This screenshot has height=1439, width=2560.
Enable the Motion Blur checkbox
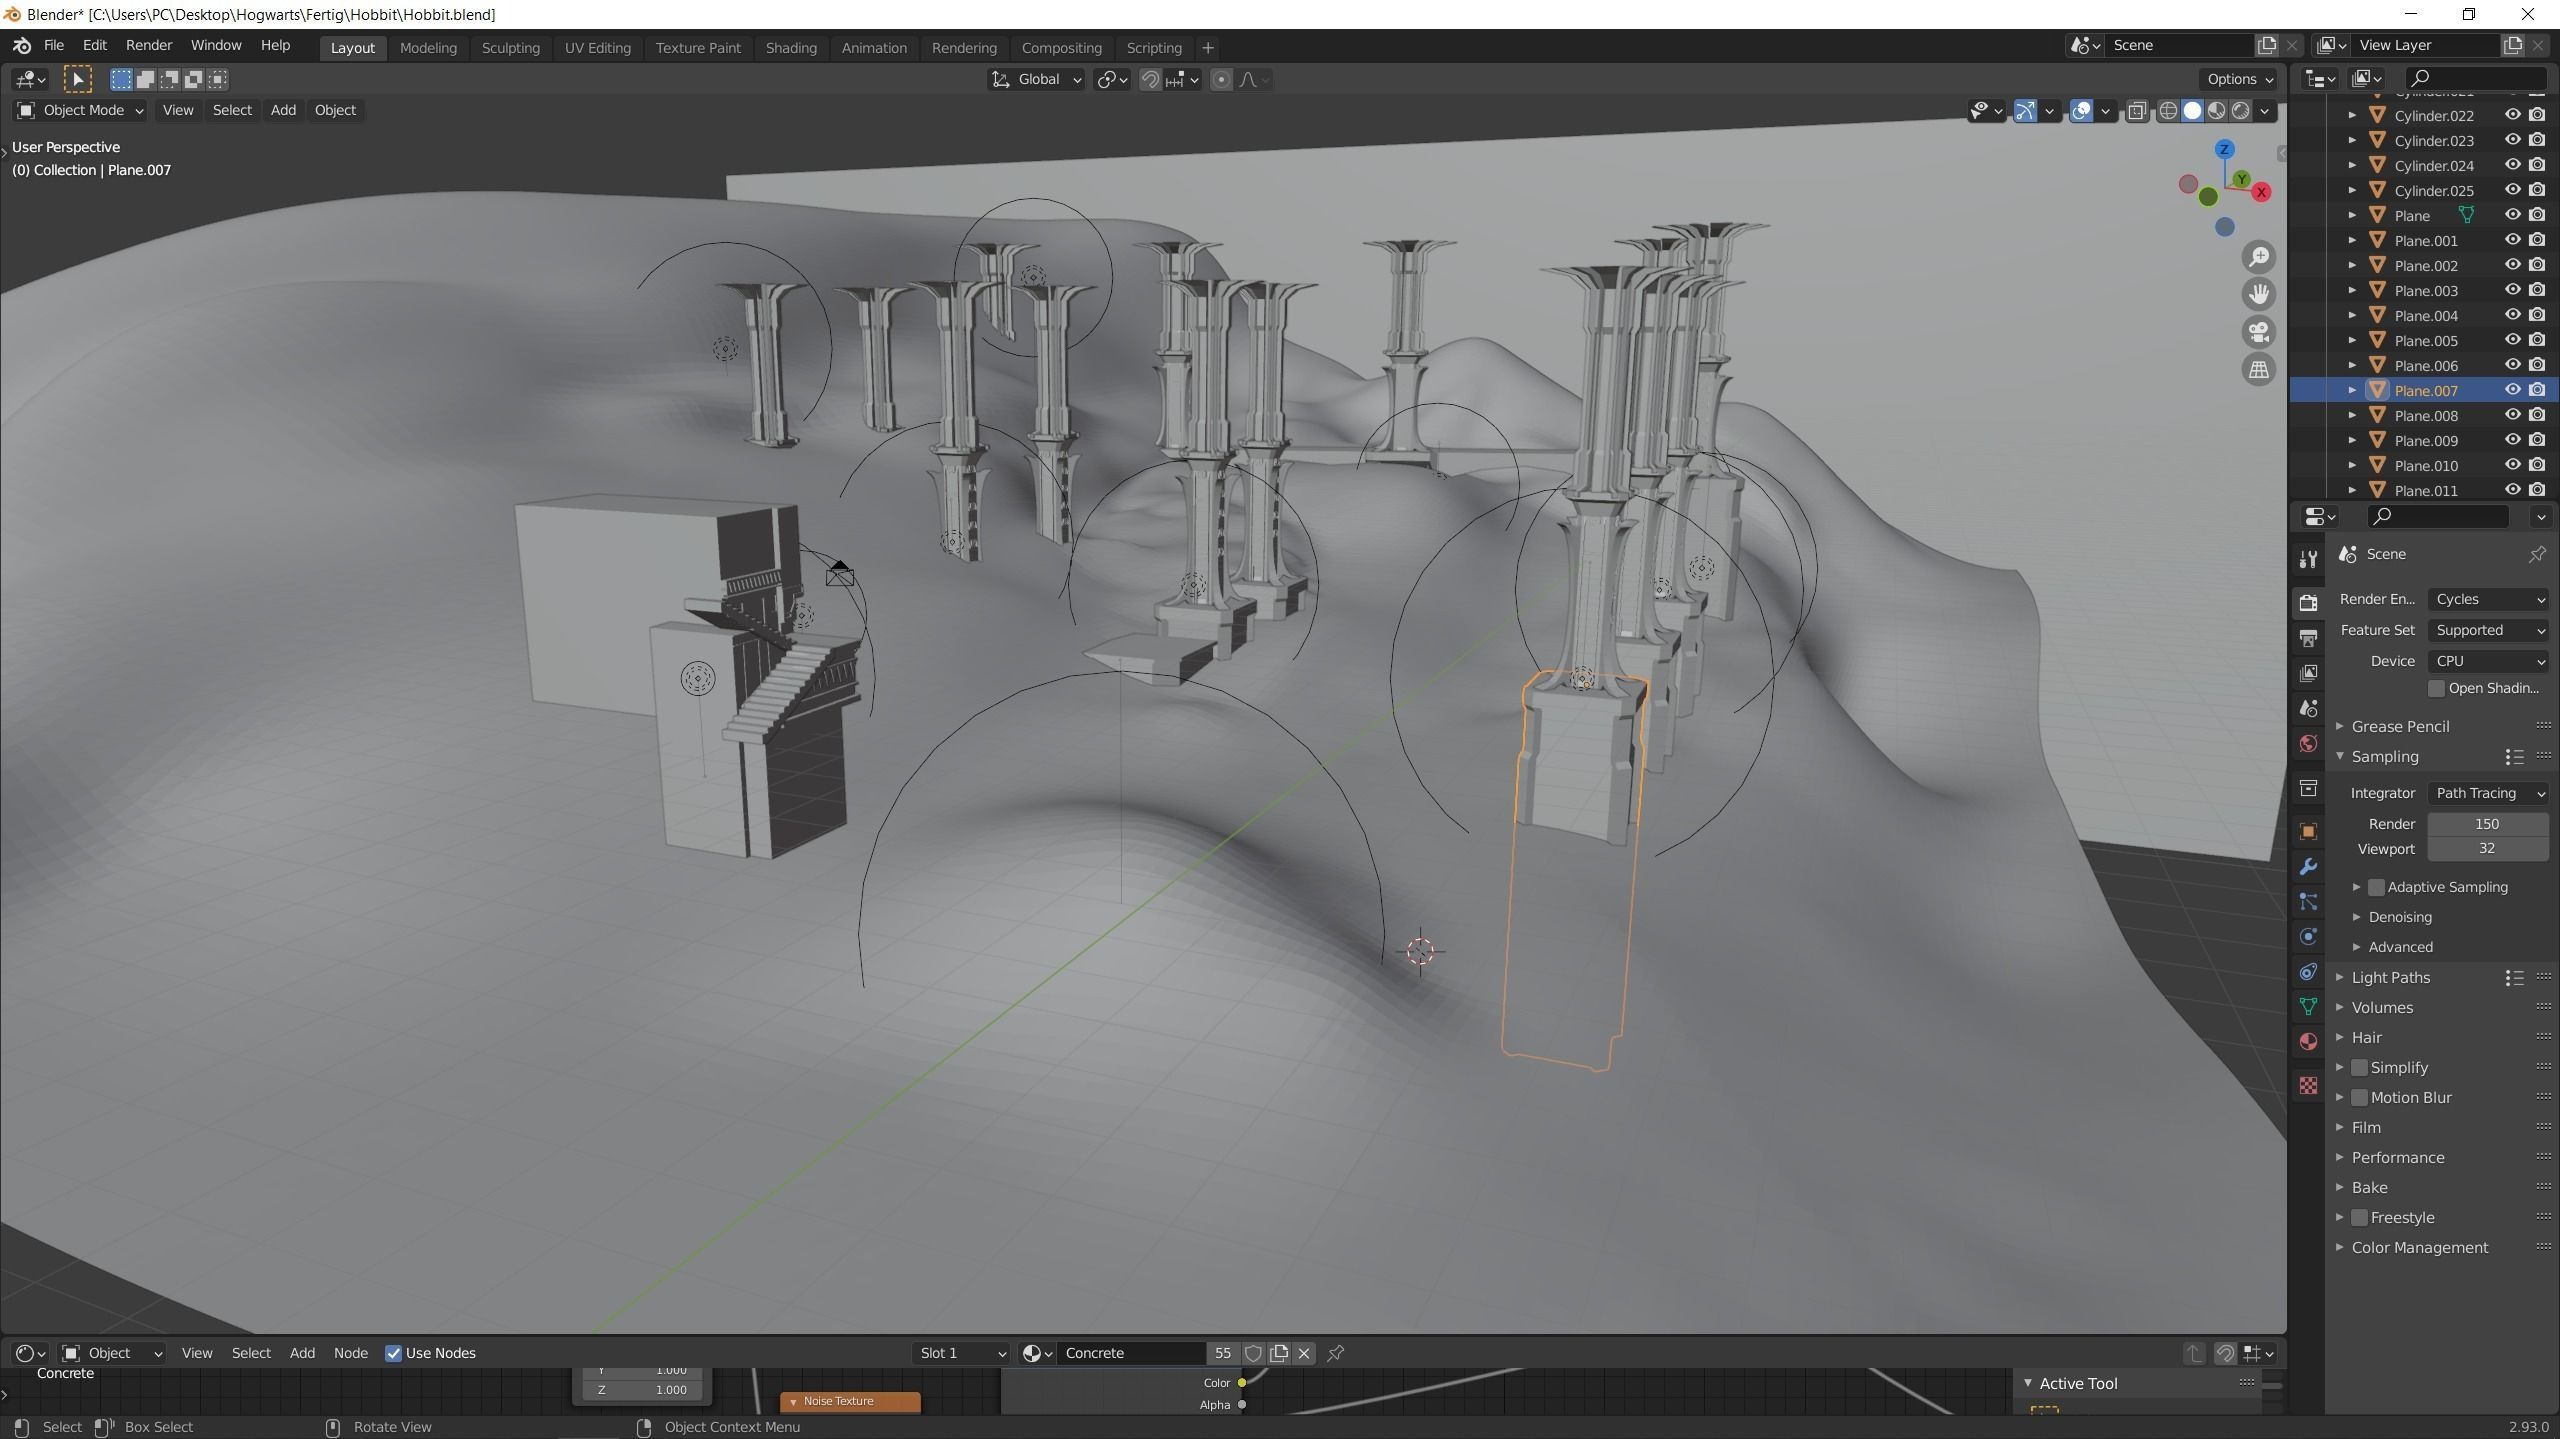point(2360,1097)
